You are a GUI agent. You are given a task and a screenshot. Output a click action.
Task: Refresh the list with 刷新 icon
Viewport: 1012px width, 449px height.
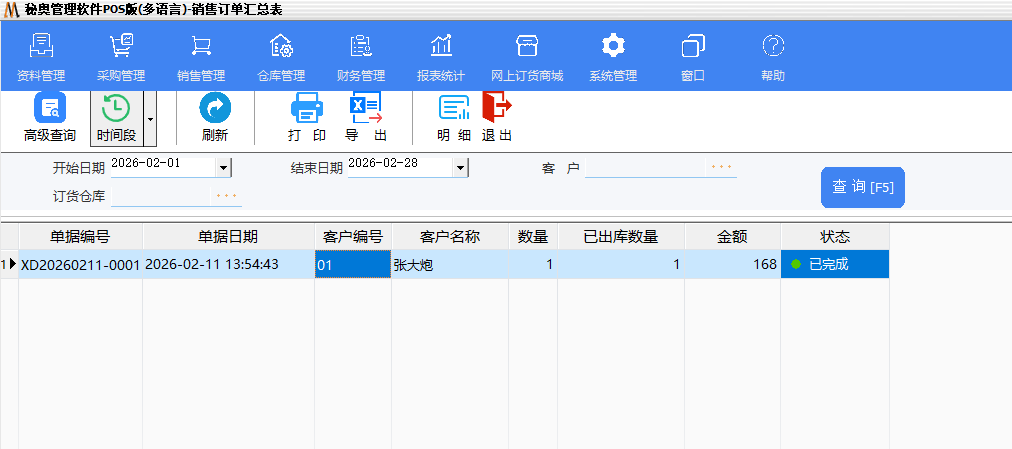(x=215, y=117)
